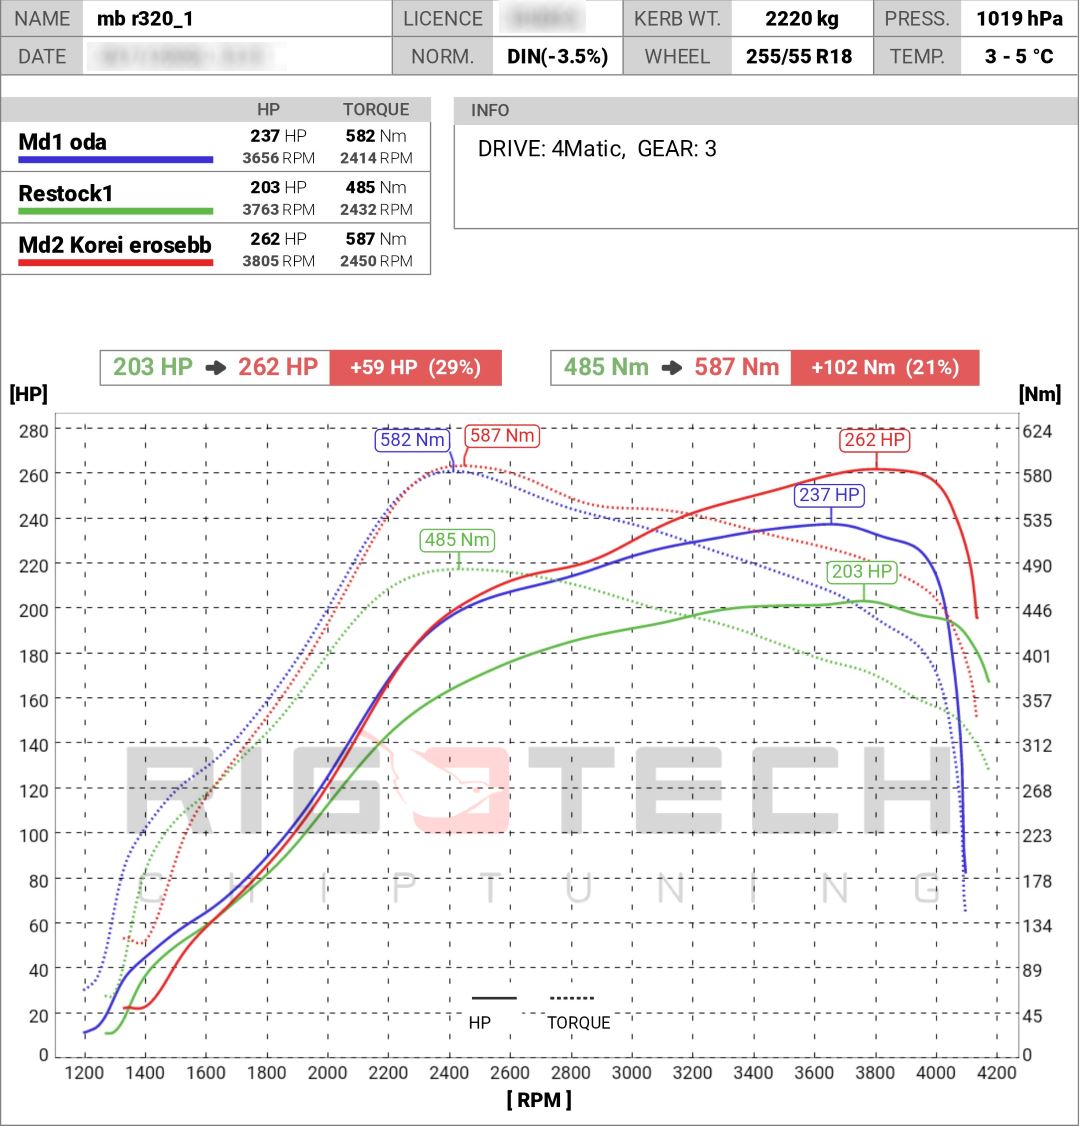Click '3763 RPM' in the Restock1 row
This screenshot has height=1126, width=1080.
coord(279,210)
